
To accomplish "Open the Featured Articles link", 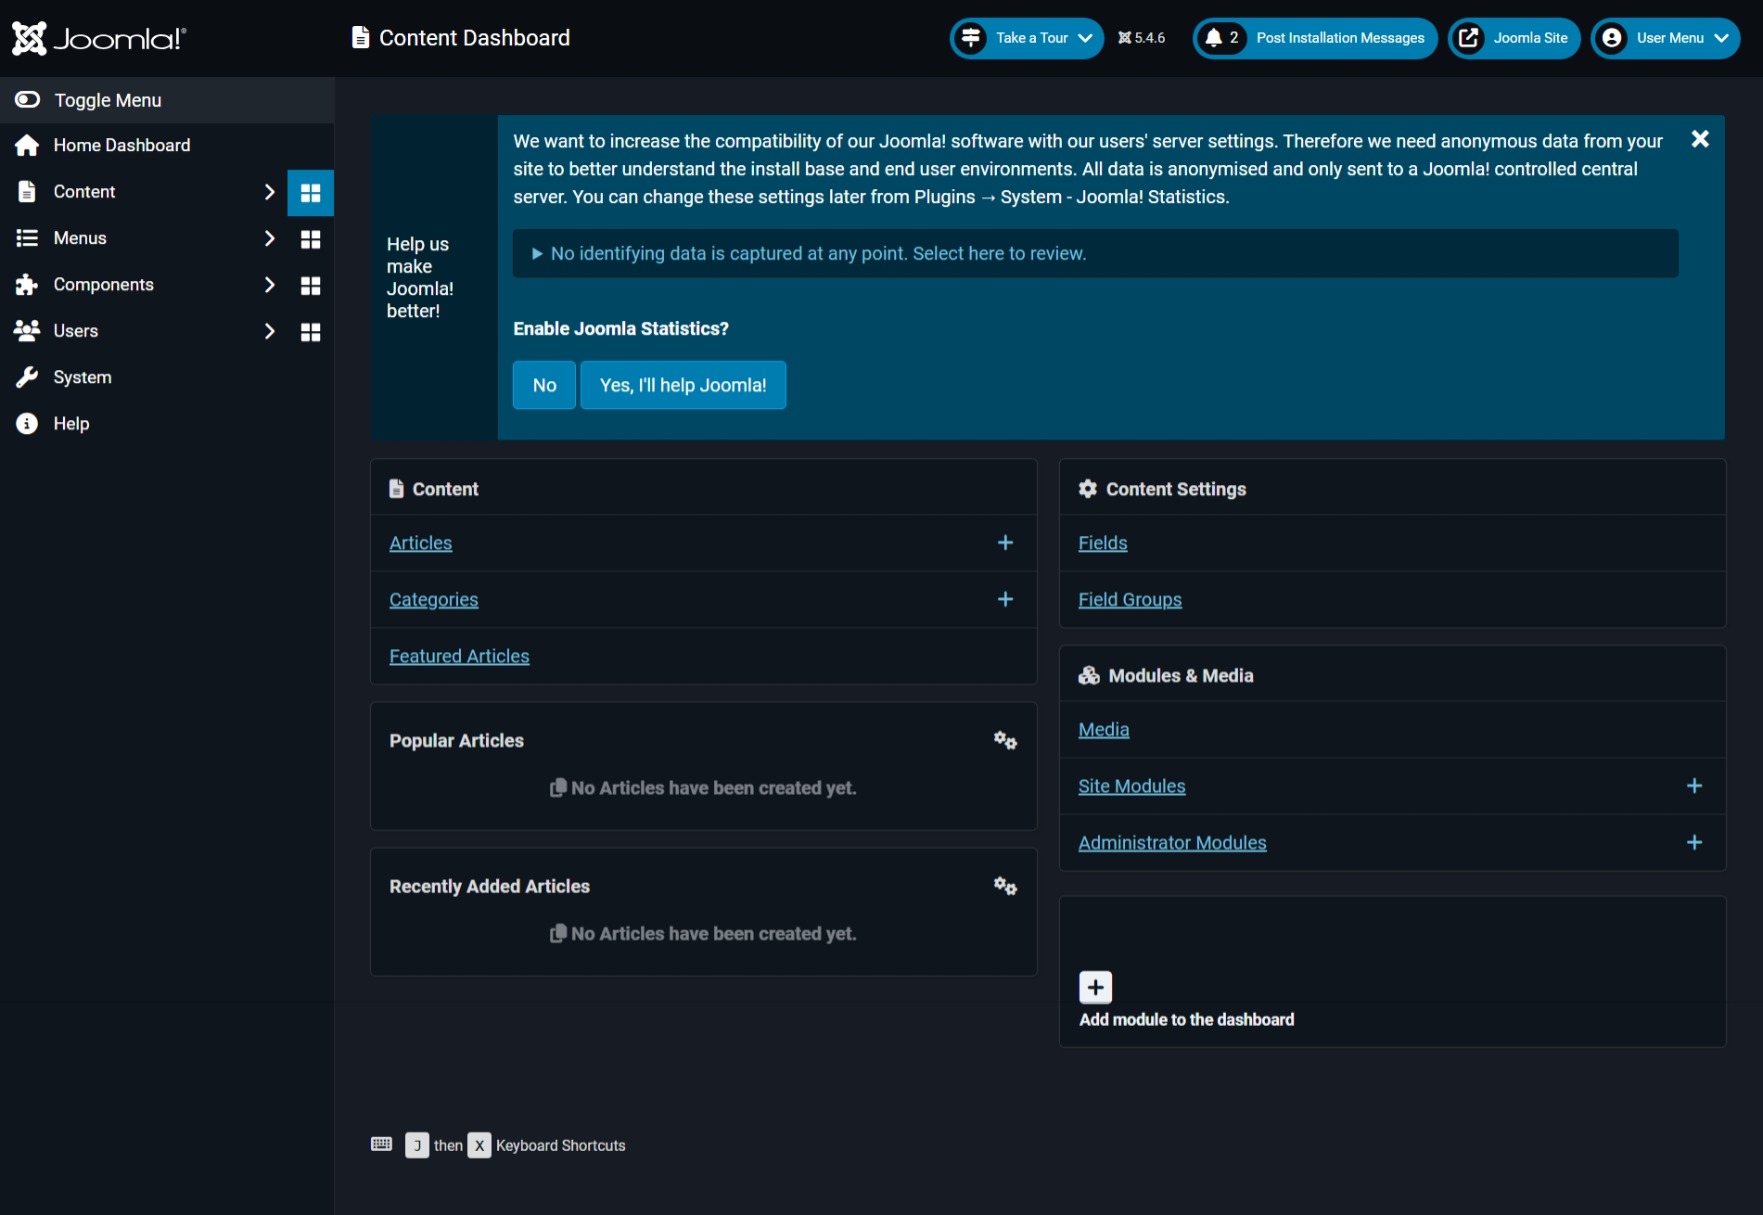I will 459,656.
